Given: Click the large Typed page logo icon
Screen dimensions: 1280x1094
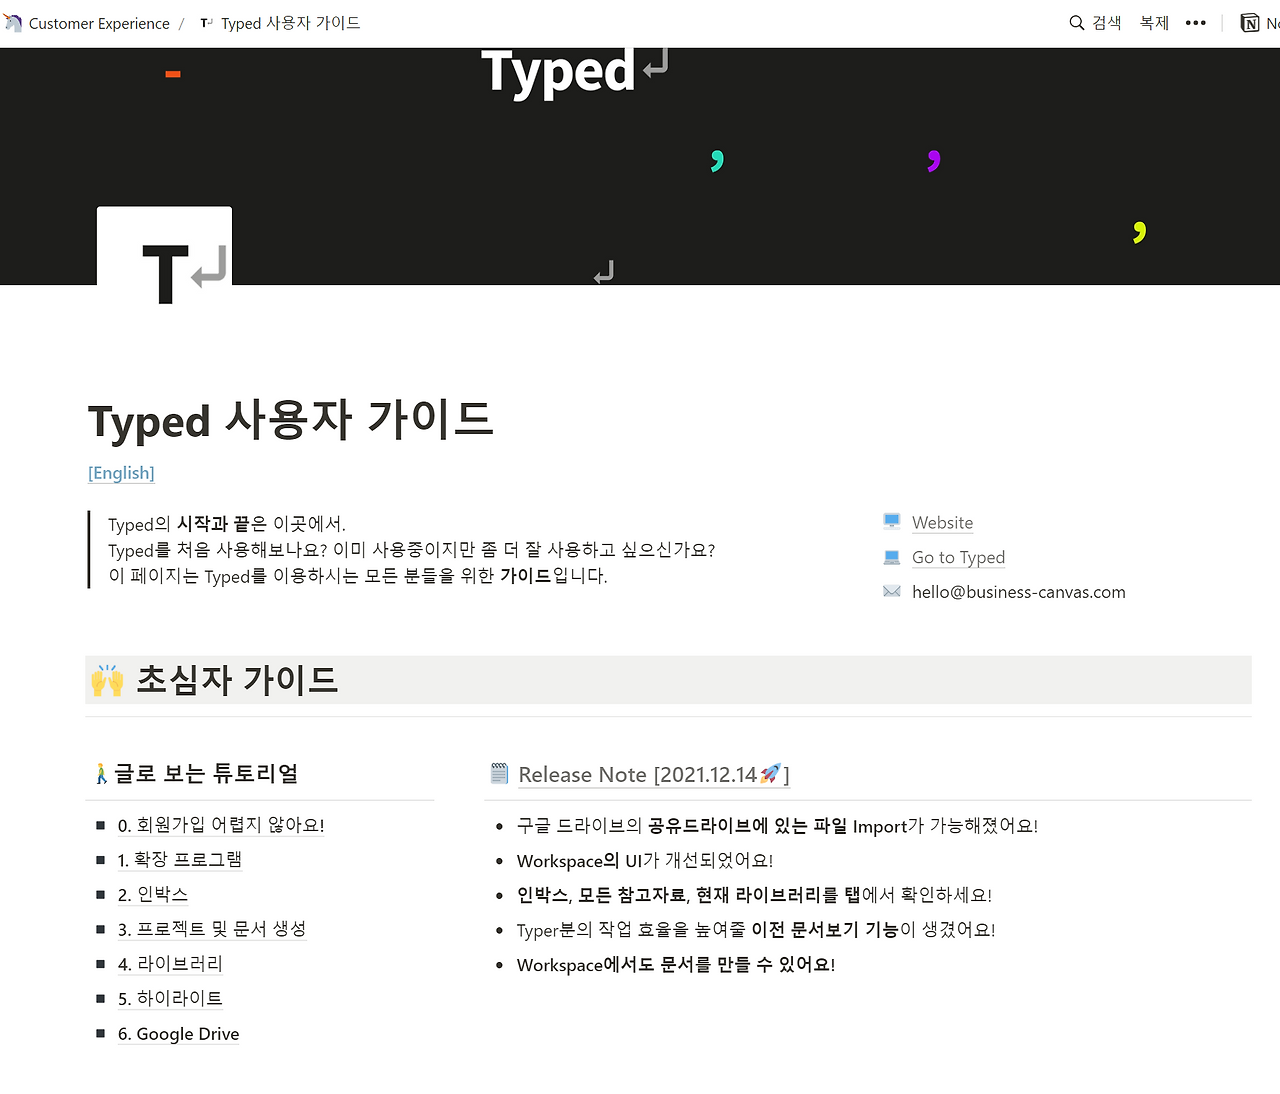Looking at the screenshot, I should tap(164, 255).
